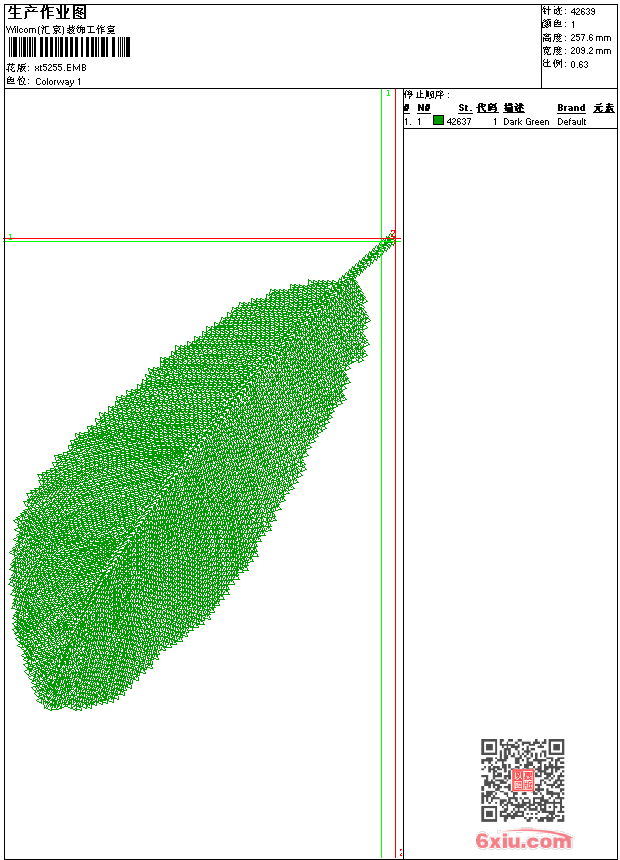620x860 pixels.
Task: Click the QR code image
Action: click(x=522, y=779)
